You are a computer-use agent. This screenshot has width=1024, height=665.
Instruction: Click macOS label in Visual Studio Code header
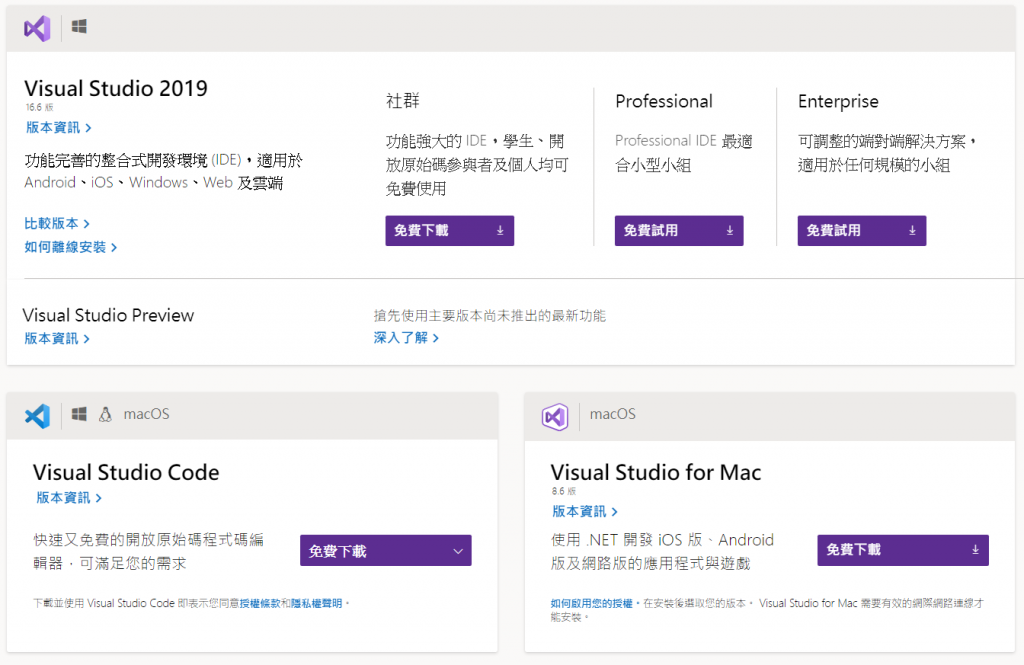(146, 414)
